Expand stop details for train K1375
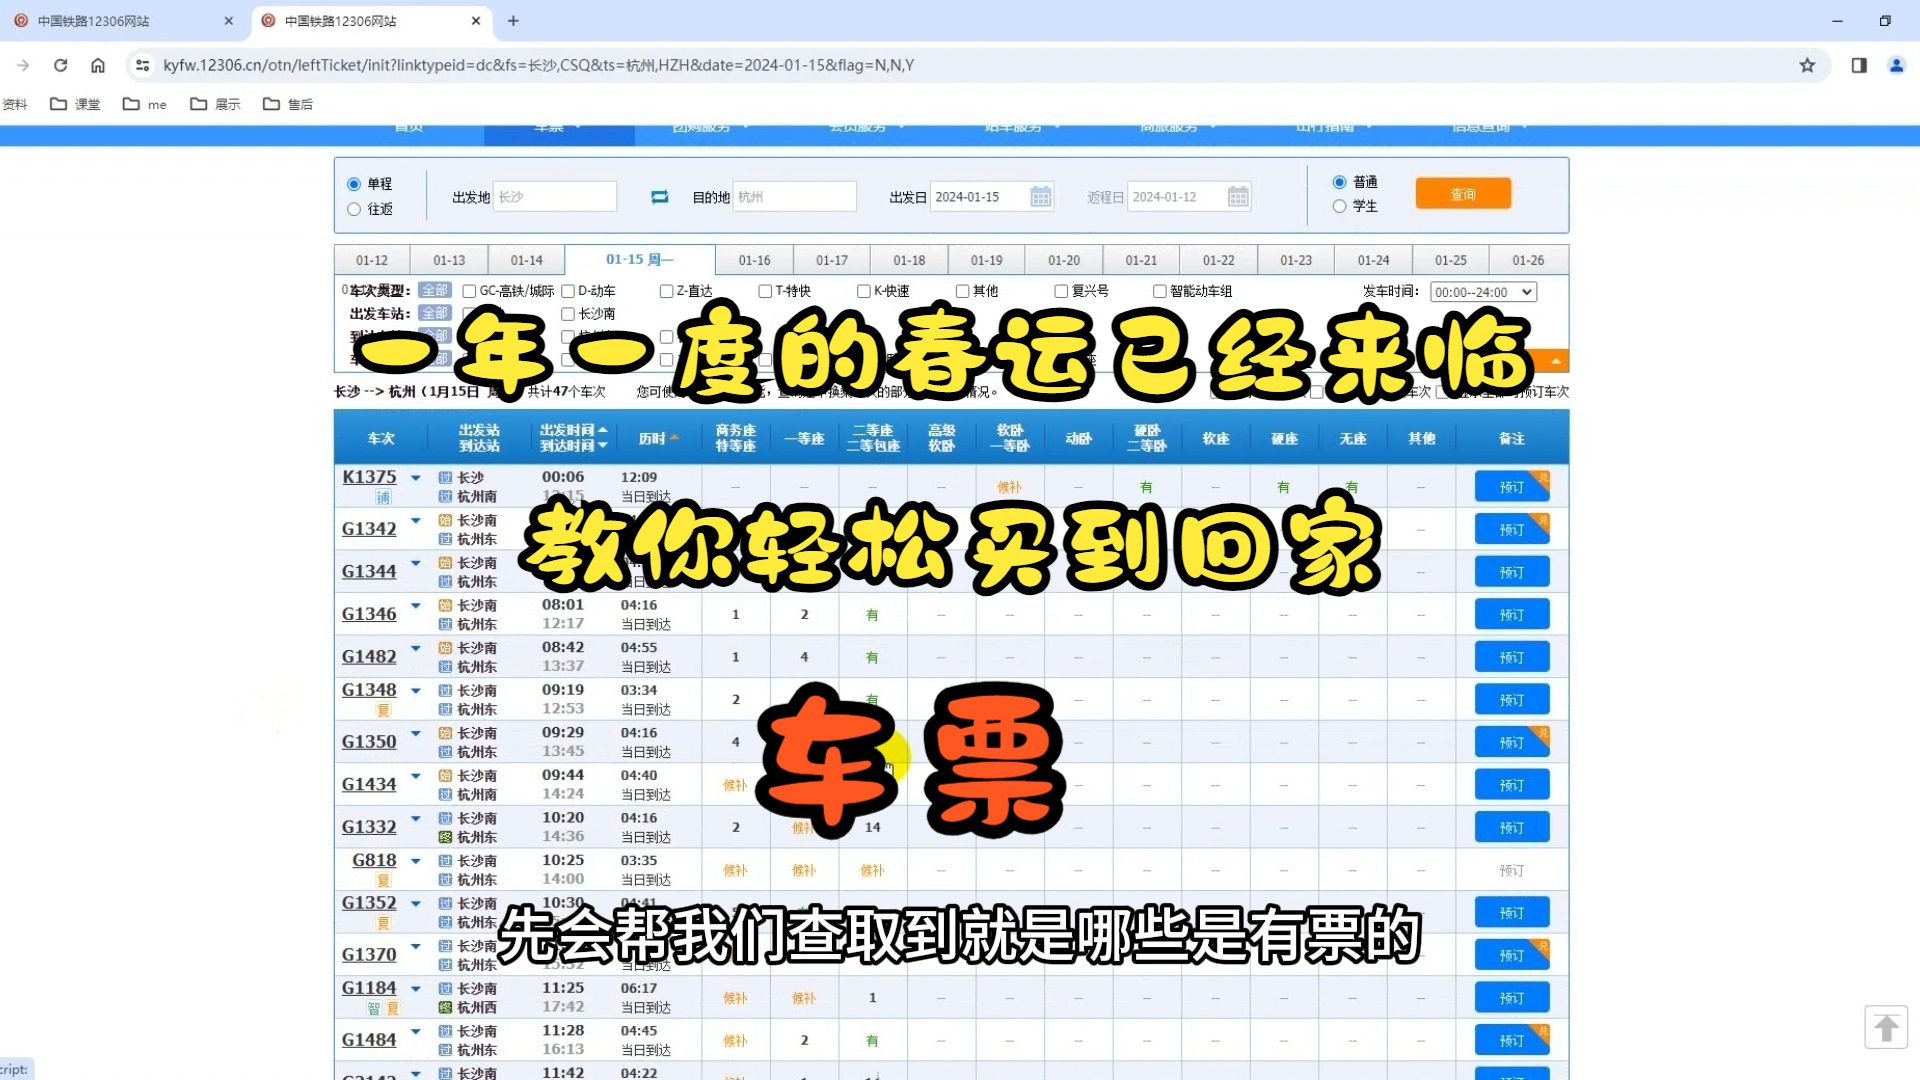Image resolution: width=1920 pixels, height=1080 pixels. click(x=416, y=478)
